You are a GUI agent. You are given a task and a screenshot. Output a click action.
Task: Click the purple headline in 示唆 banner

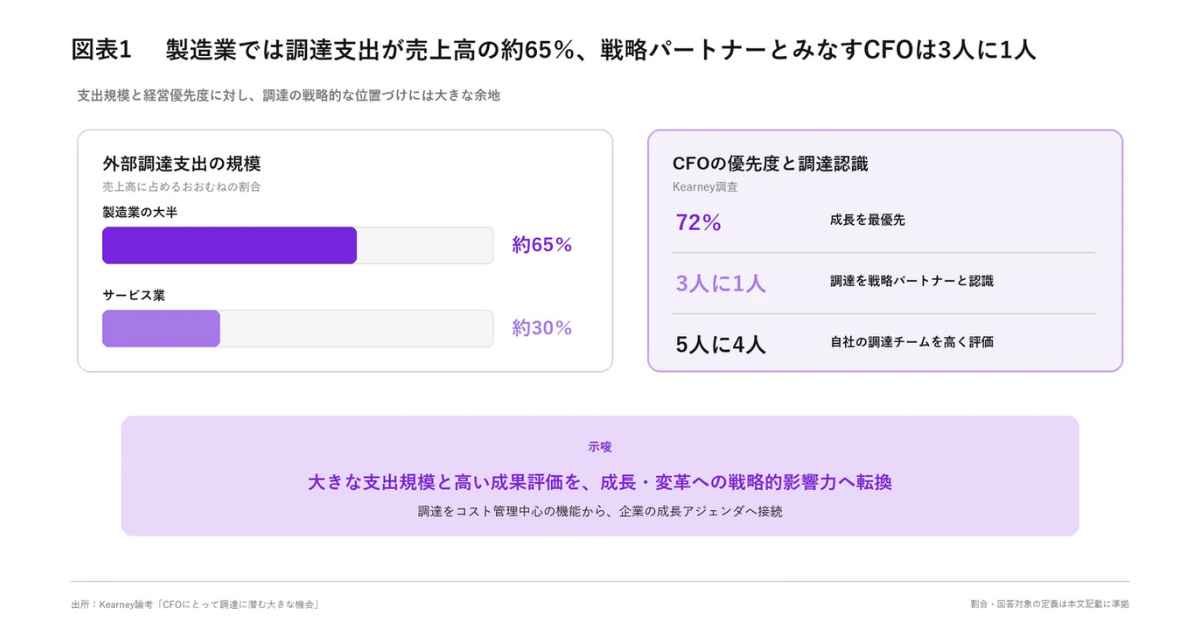tap(600, 482)
